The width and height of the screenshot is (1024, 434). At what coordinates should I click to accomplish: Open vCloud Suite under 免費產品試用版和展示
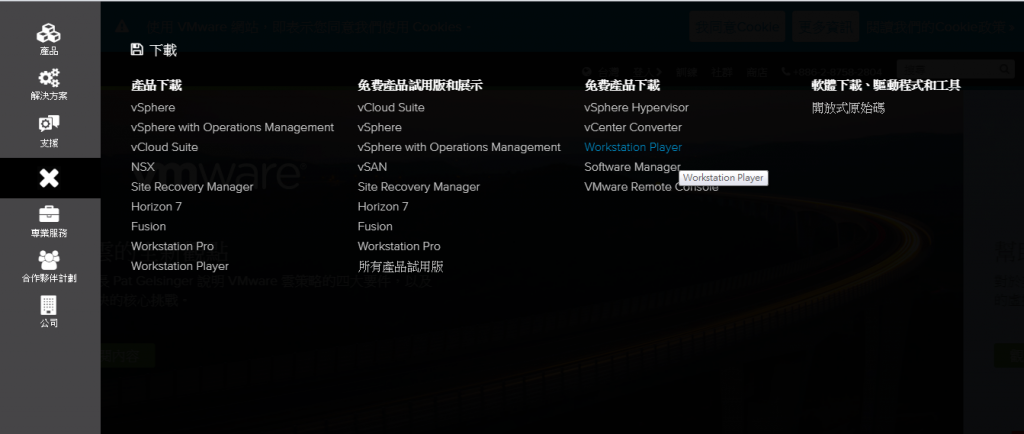(391, 108)
